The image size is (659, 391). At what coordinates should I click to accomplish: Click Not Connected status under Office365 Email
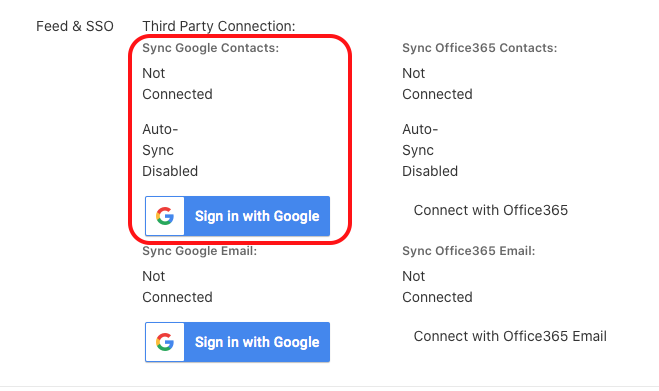pos(438,287)
